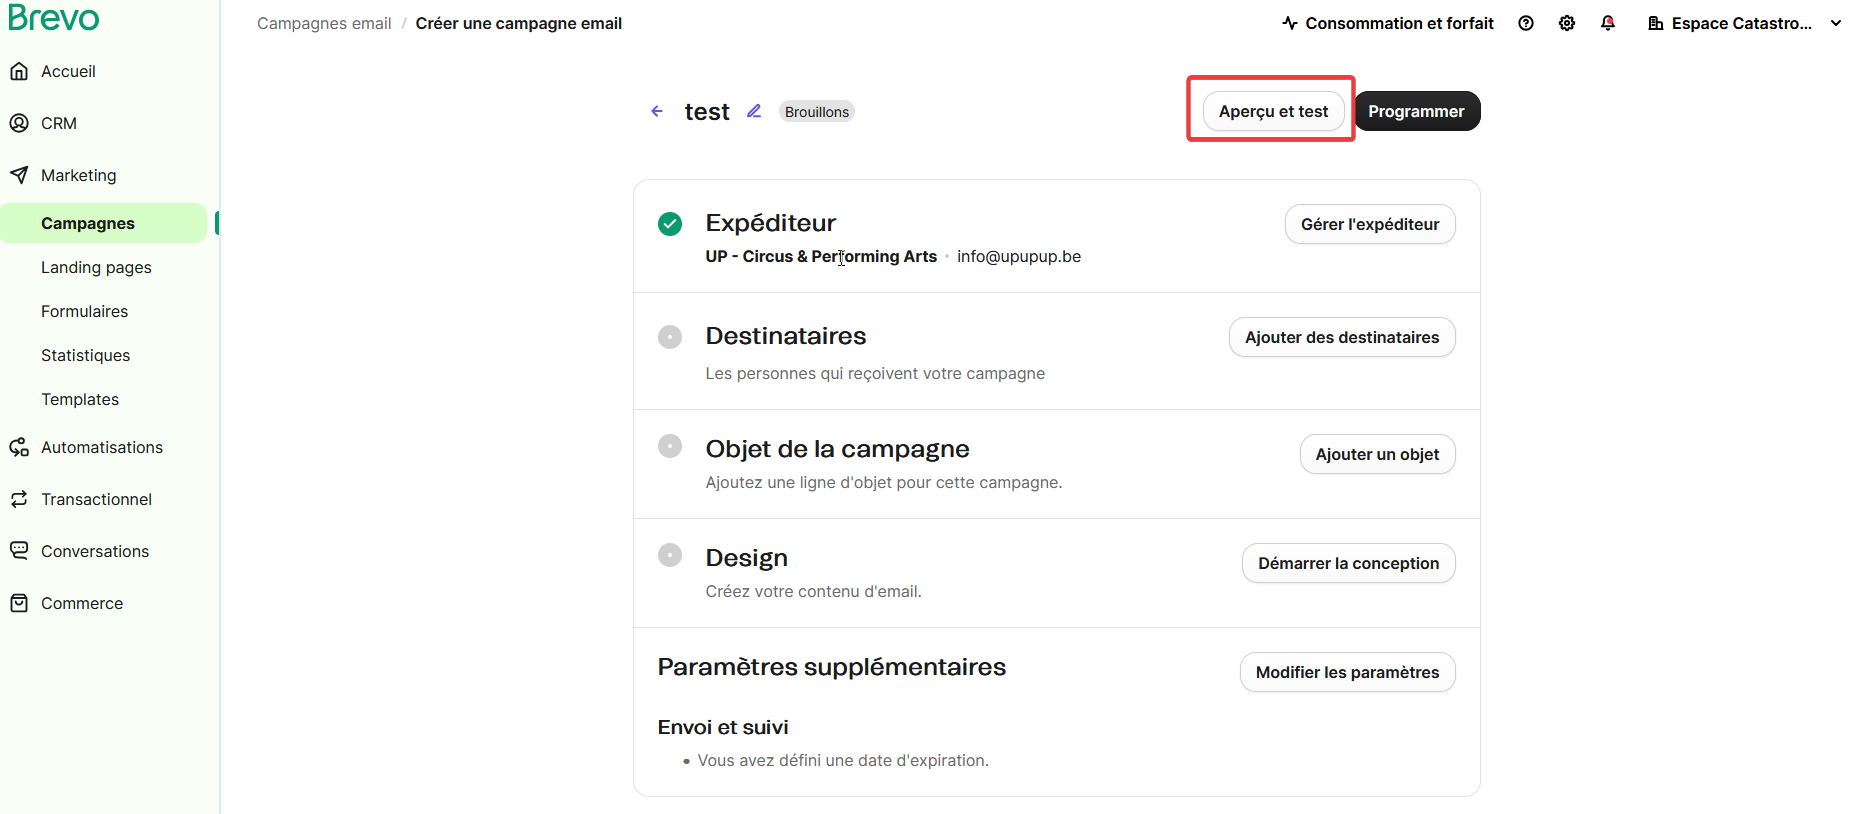The height and width of the screenshot is (814, 1869).
Task: Expand the Marketing sidebar section
Action: [78, 175]
